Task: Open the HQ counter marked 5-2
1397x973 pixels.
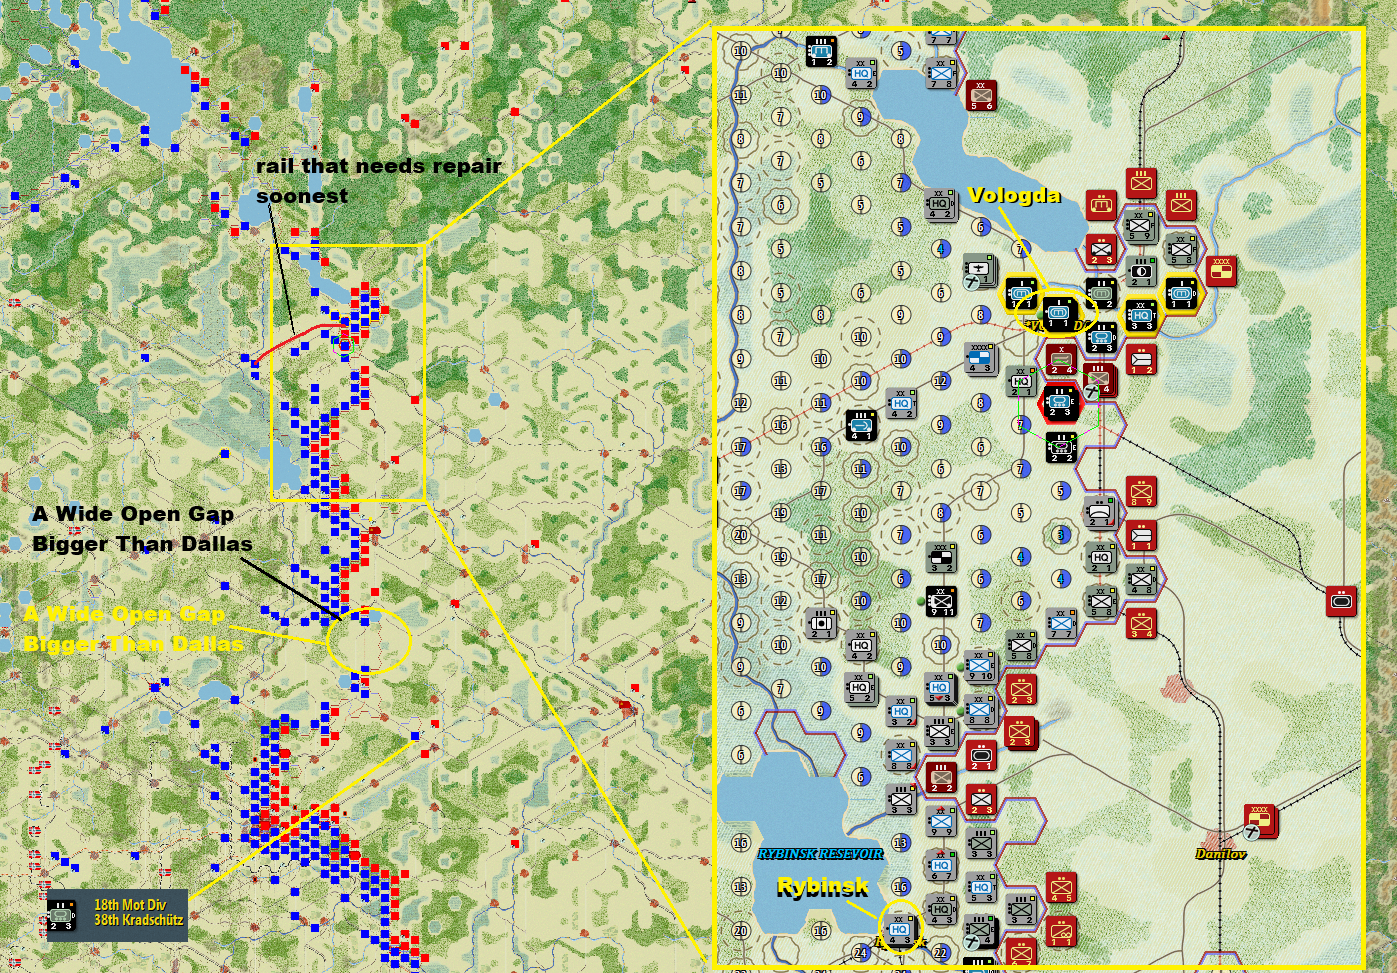Action: pyautogui.click(x=861, y=689)
